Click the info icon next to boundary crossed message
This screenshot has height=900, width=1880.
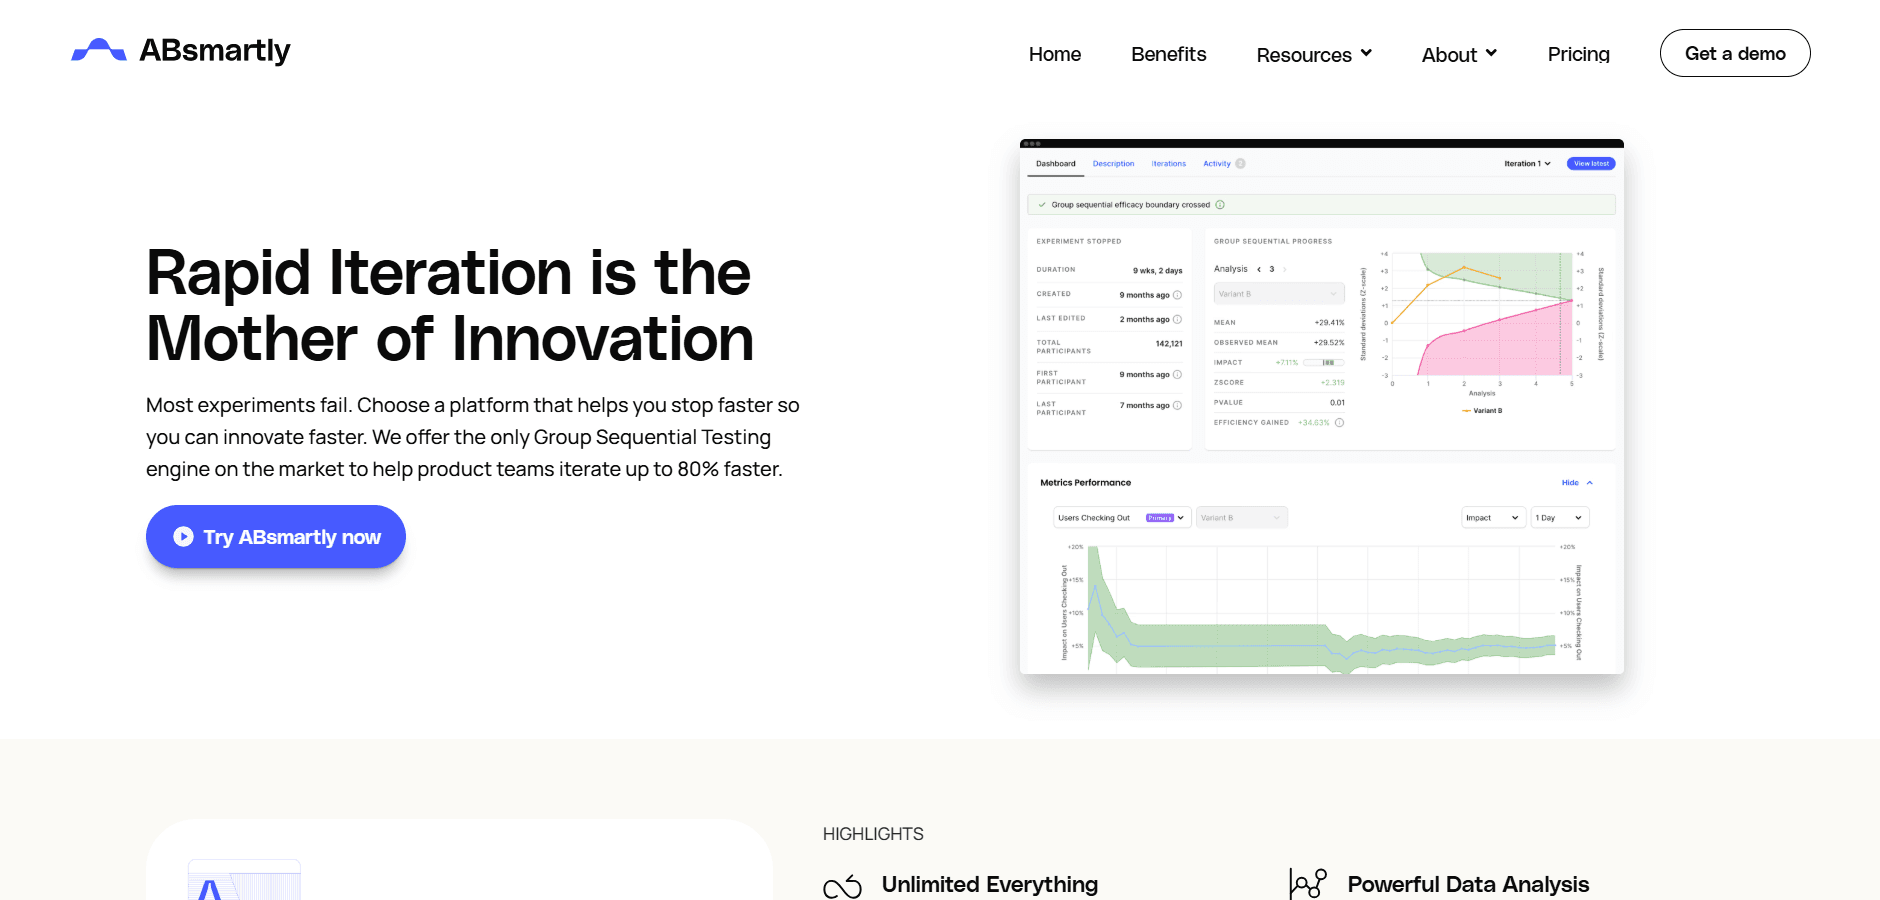[1220, 205]
